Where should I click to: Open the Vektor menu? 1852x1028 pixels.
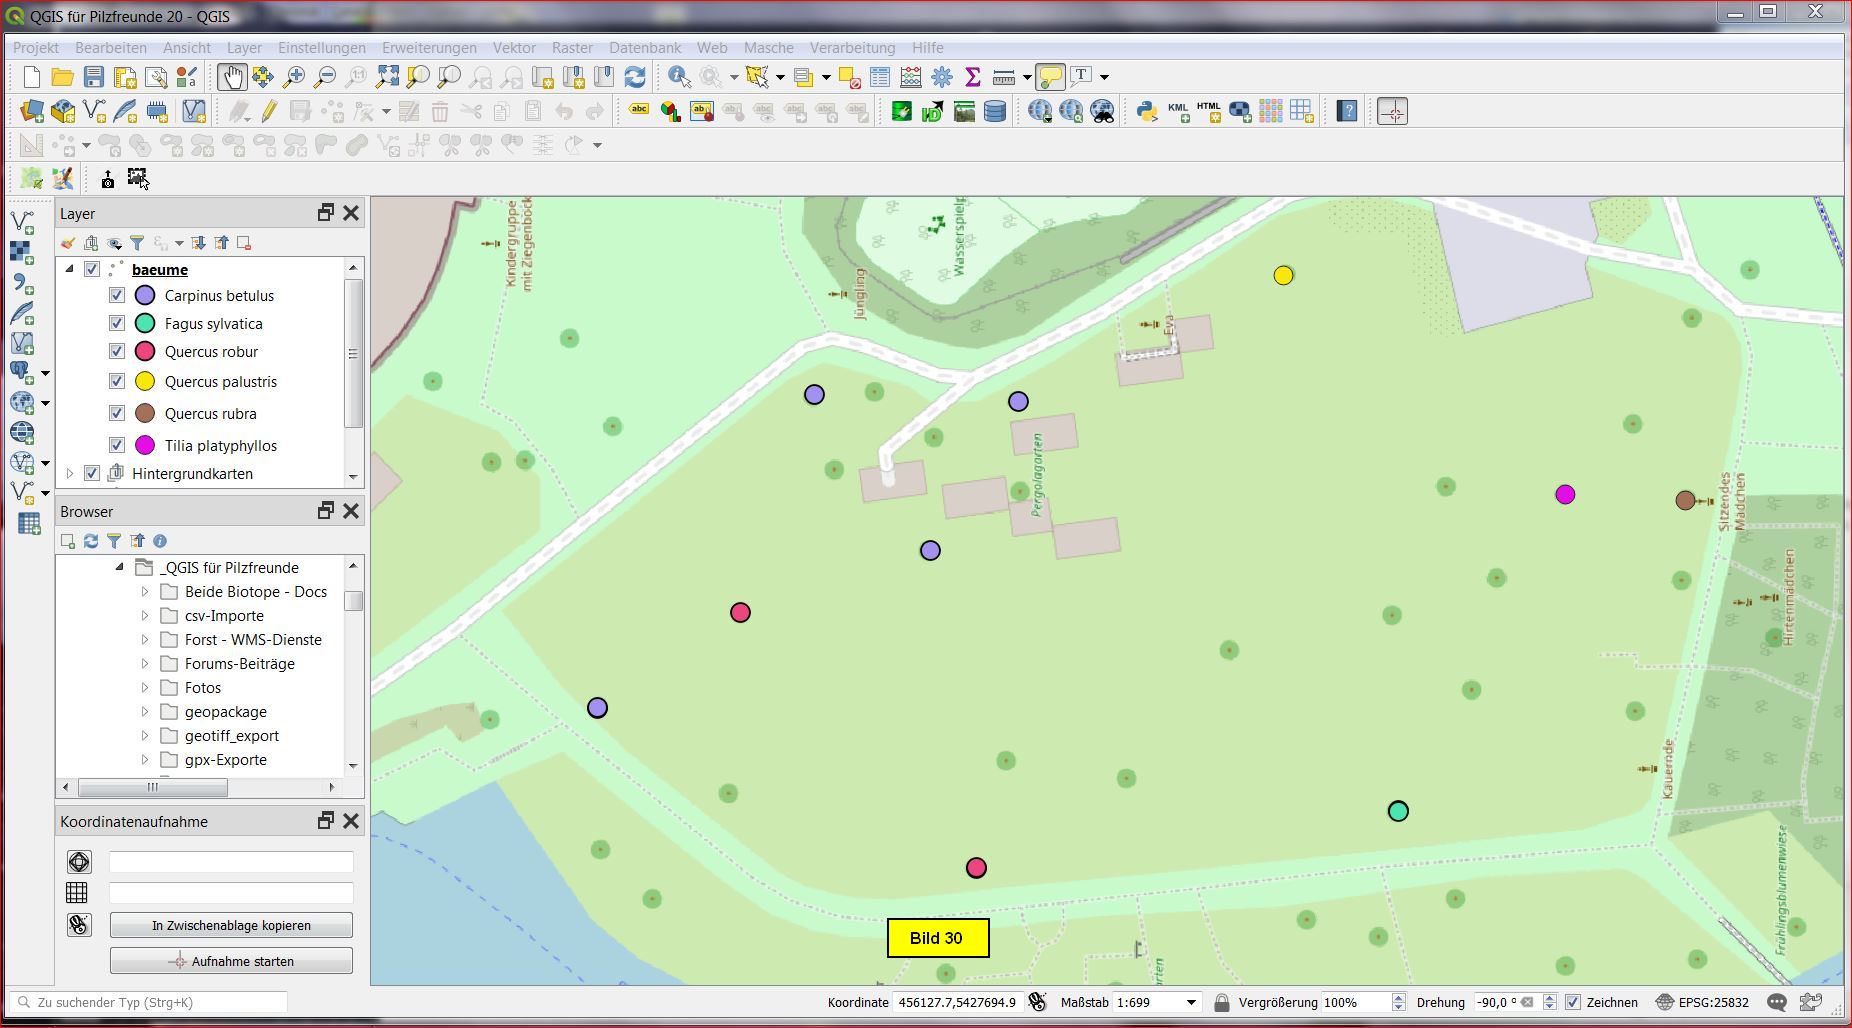pyautogui.click(x=514, y=47)
